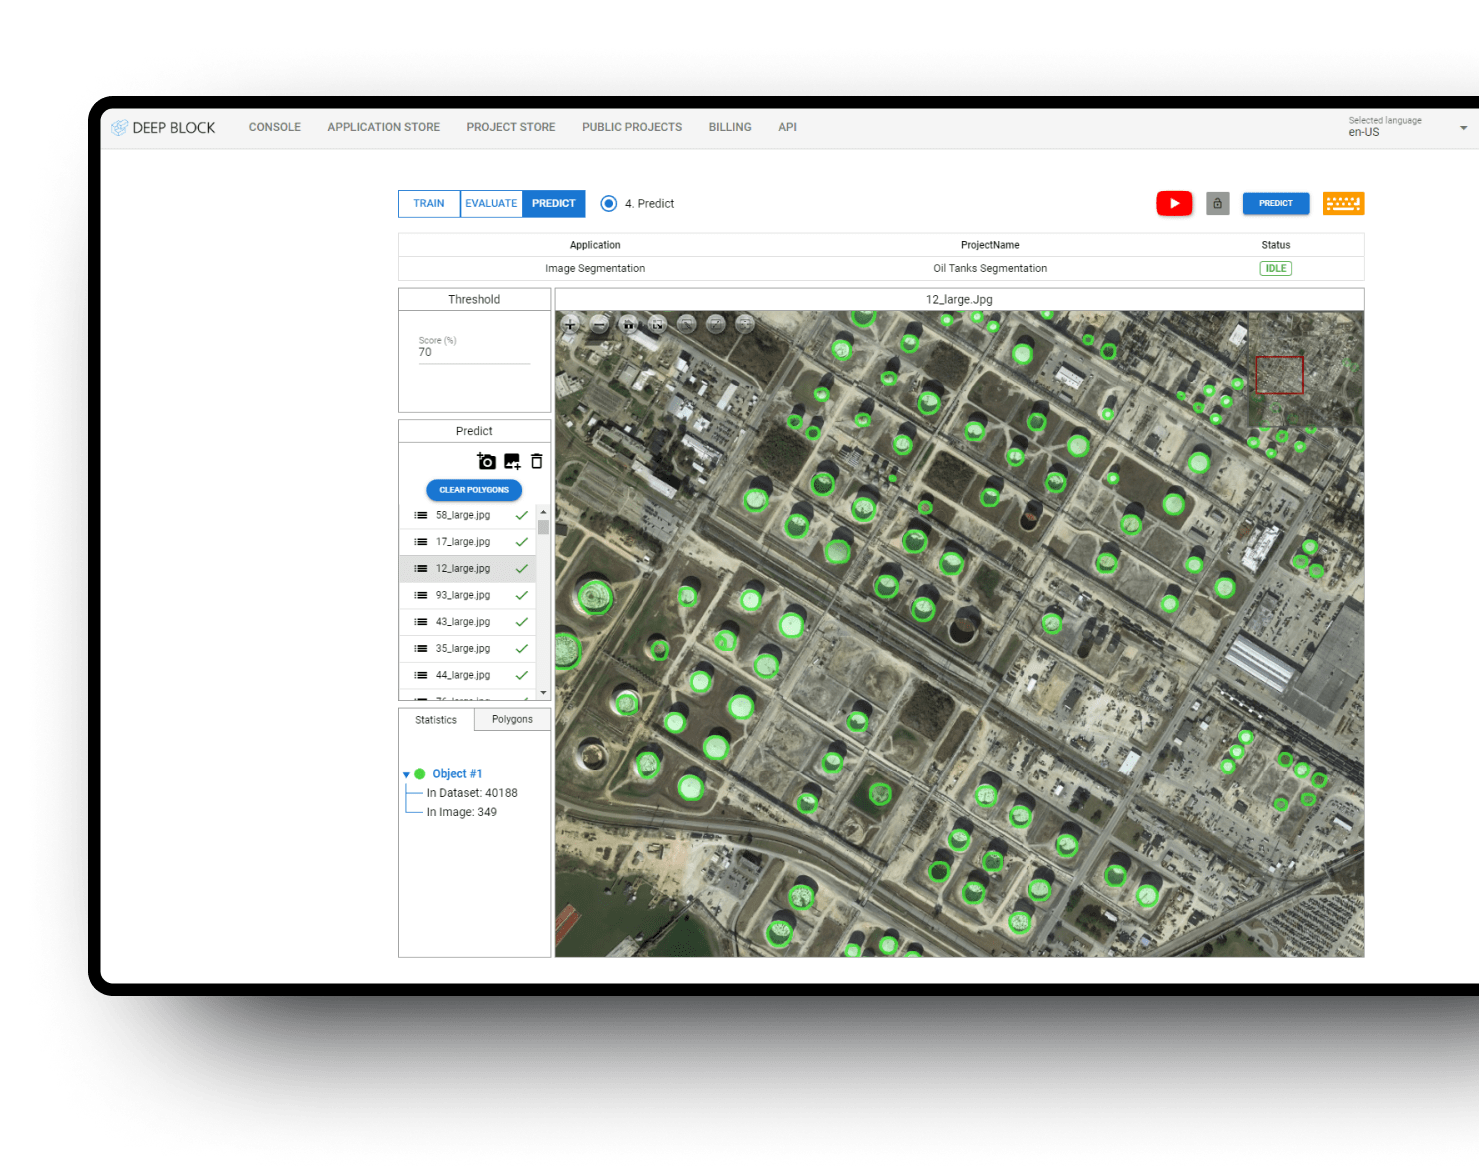Select the 4. Predict radio button
Viewport: 1479px width, 1168px height.
click(609, 203)
